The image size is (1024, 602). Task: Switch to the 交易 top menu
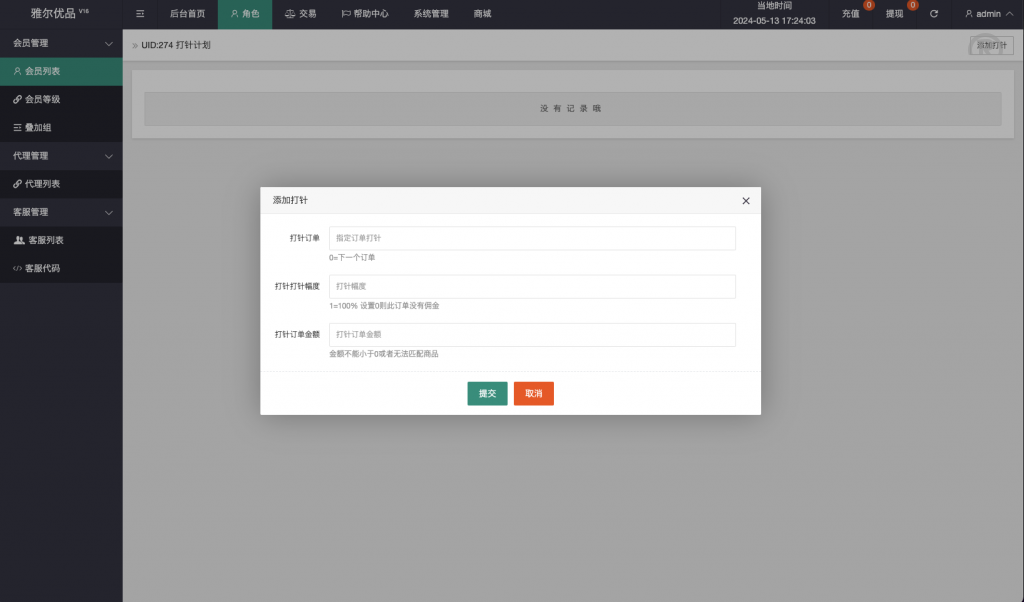301,14
